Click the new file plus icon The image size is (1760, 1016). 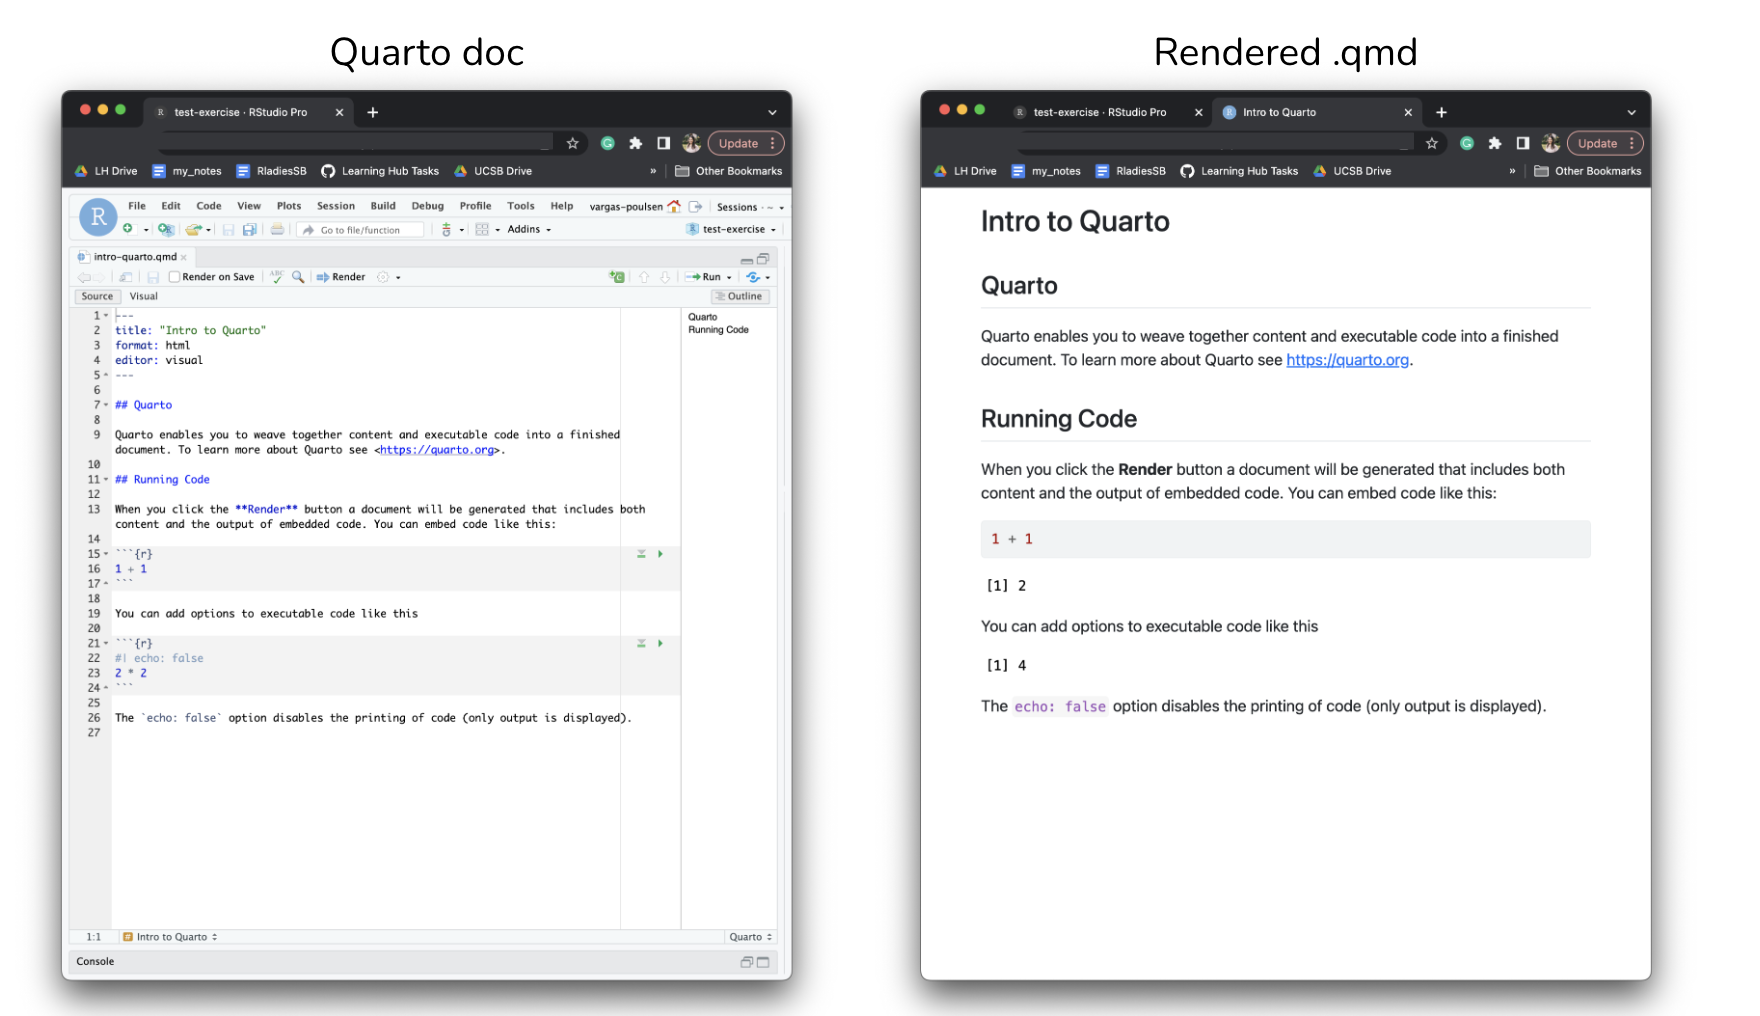point(128,229)
